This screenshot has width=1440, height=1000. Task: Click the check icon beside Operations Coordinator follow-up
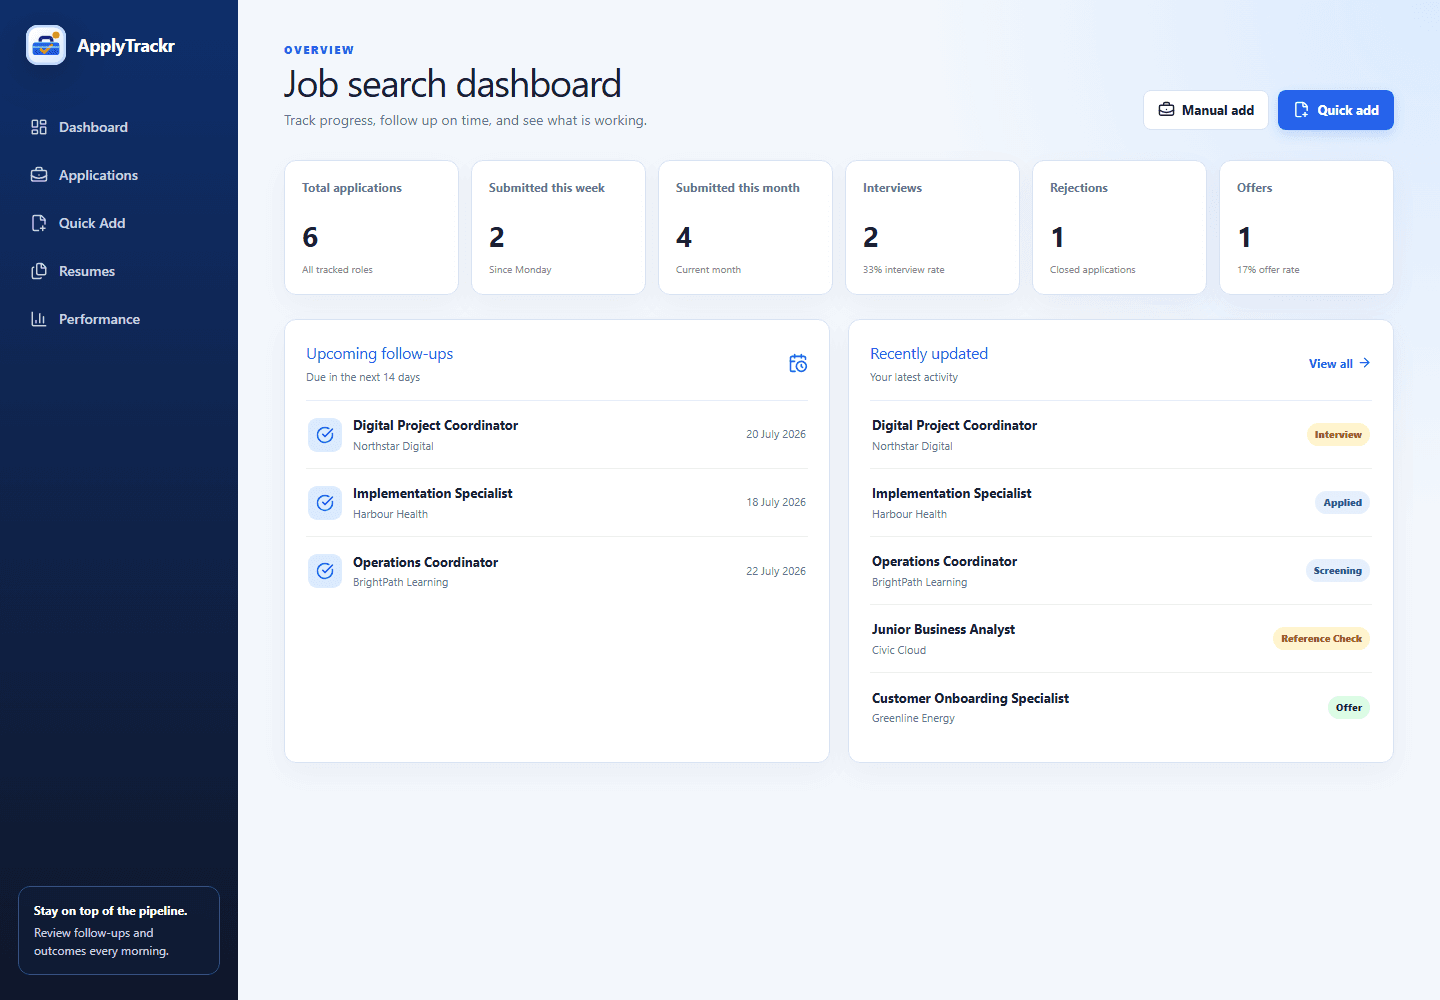[325, 571]
